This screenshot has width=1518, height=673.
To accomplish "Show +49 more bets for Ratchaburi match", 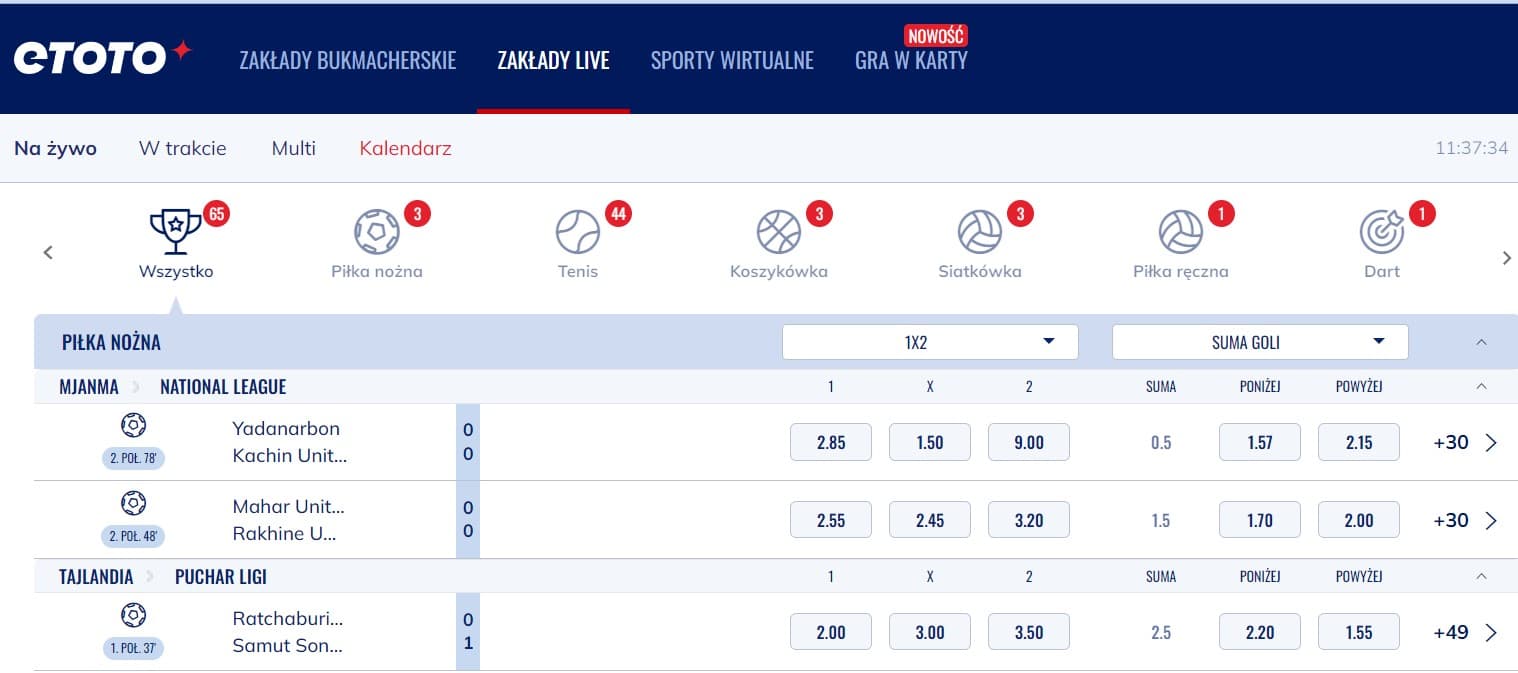I will pyautogui.click(x=1464, y=632).
